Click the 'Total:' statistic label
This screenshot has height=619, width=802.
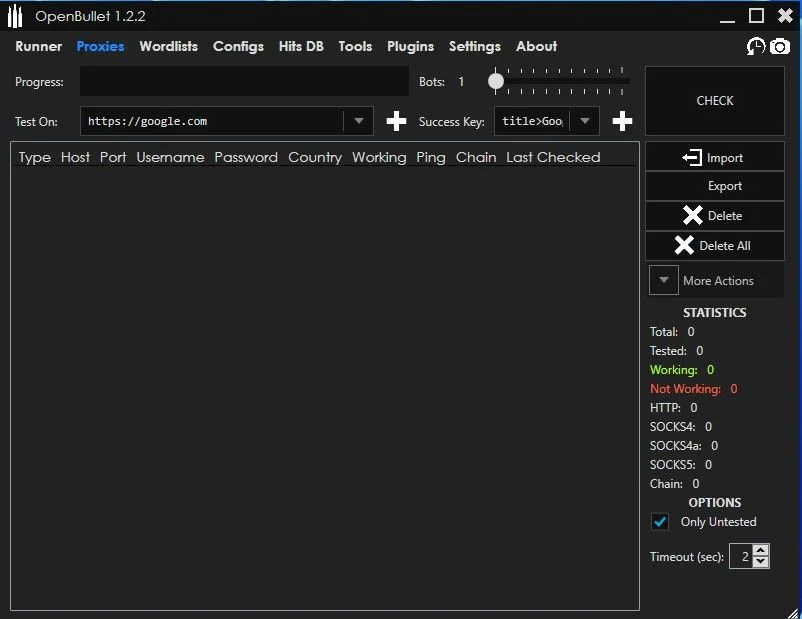pyautogui.click(x=664, y=332)
